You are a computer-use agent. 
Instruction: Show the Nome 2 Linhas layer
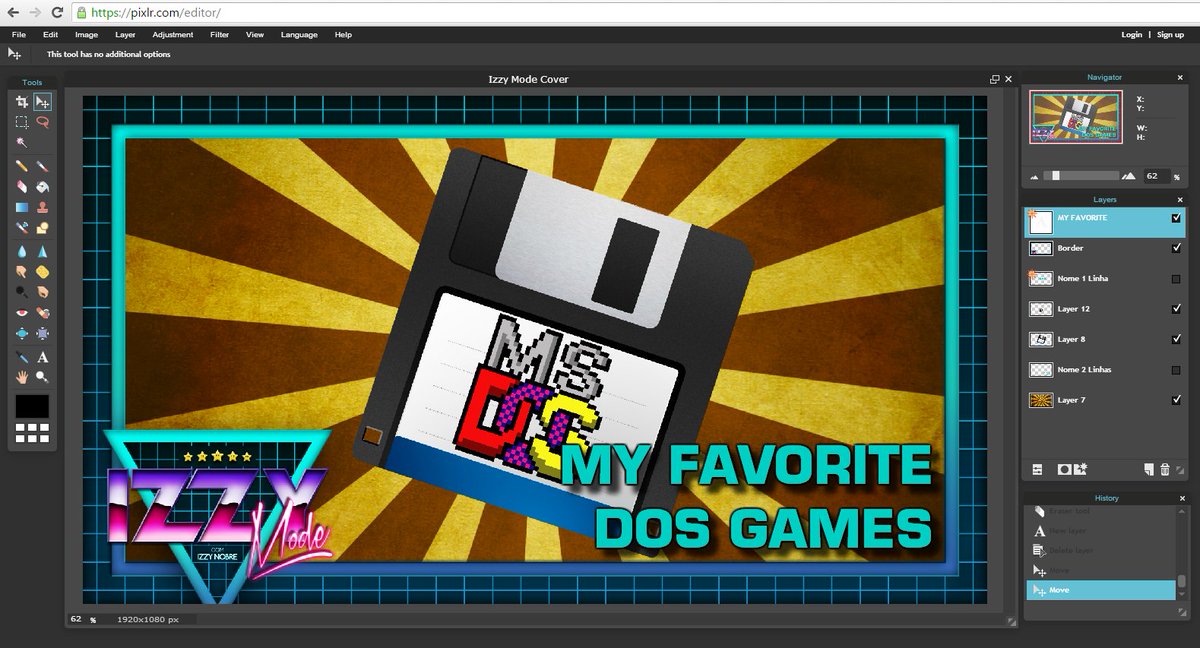pos(1176,370)
